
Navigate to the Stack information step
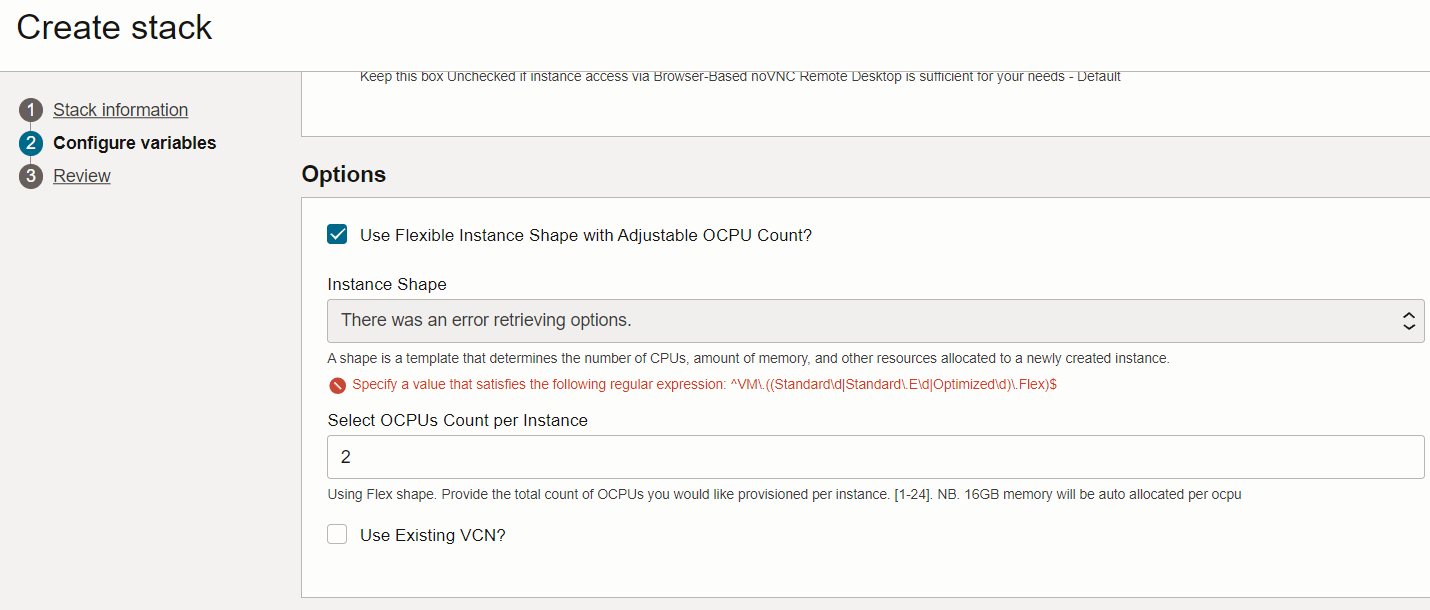click(120, 109)
